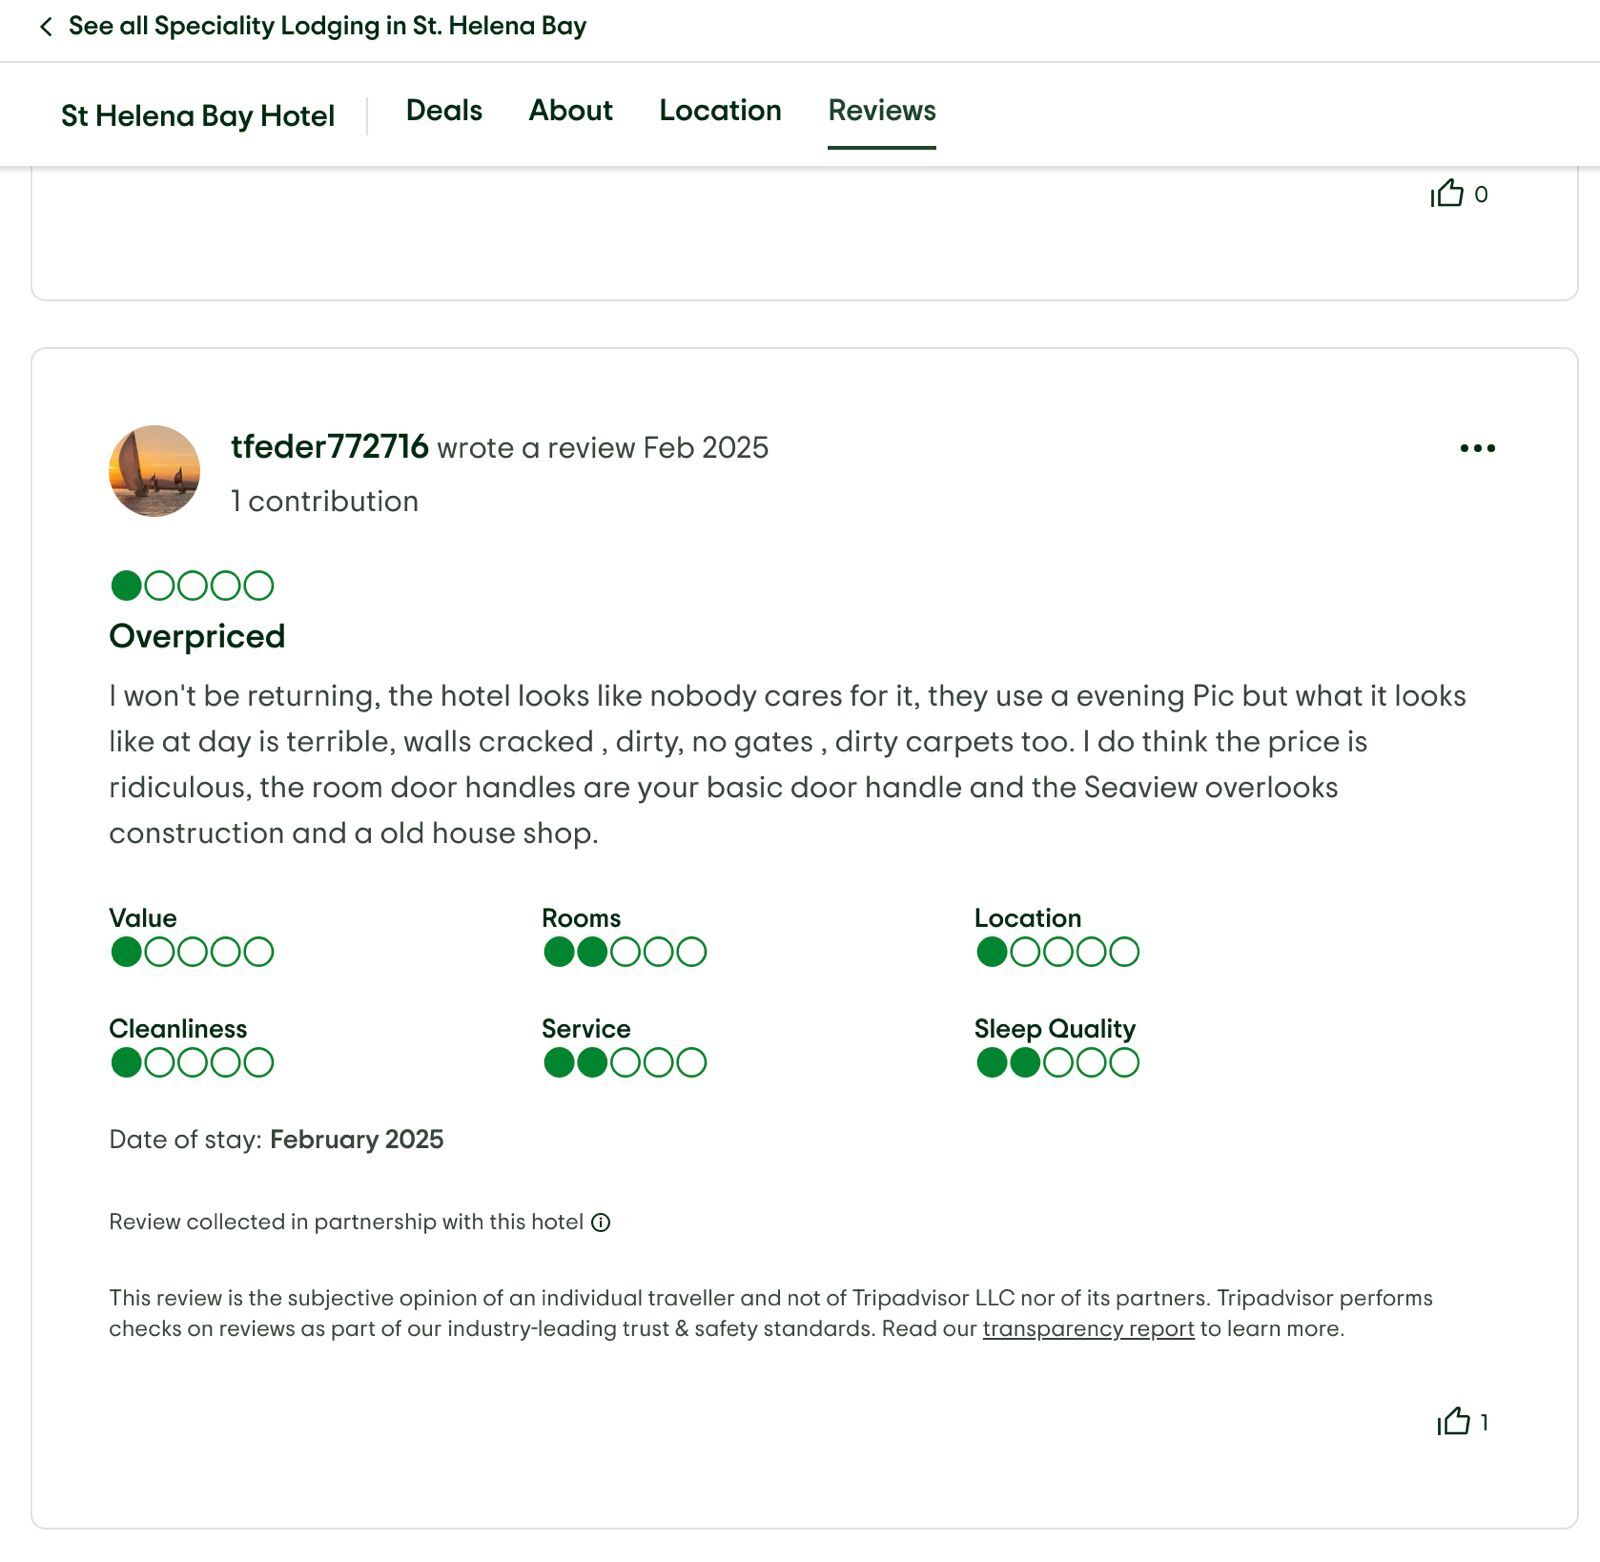Viewport: 1600px width, 1562px height.
Task: Click the overall one-bubble rating icon
Action: tap(192, 585)
